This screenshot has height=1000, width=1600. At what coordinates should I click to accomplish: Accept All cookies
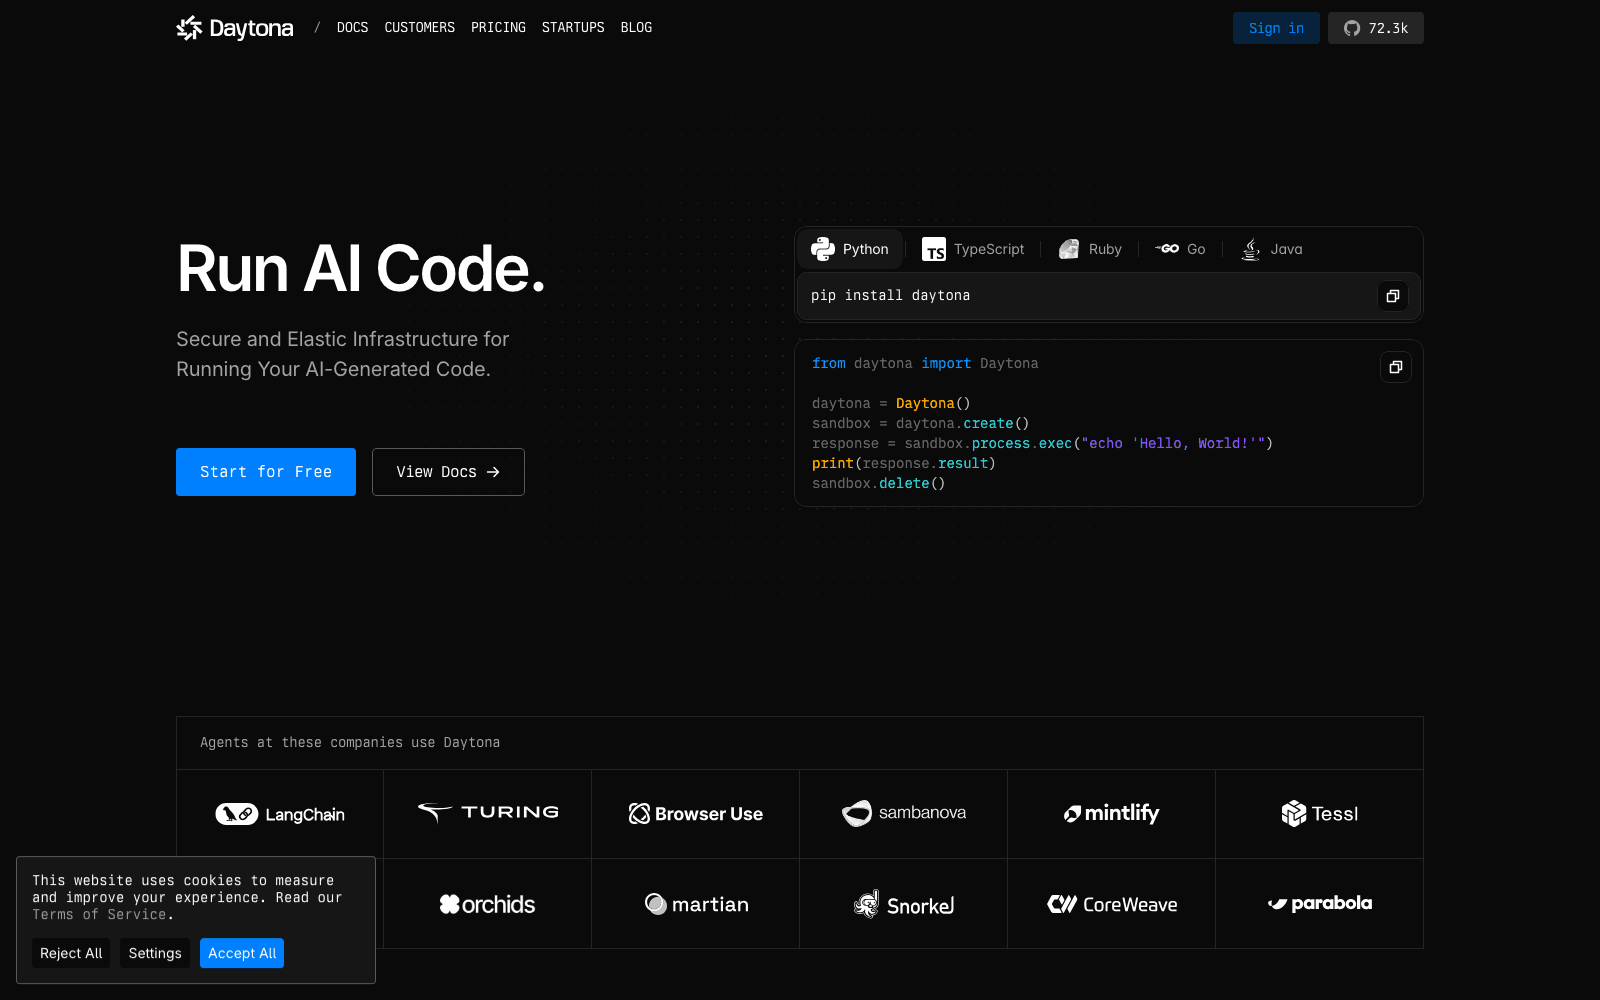[242, 953]
